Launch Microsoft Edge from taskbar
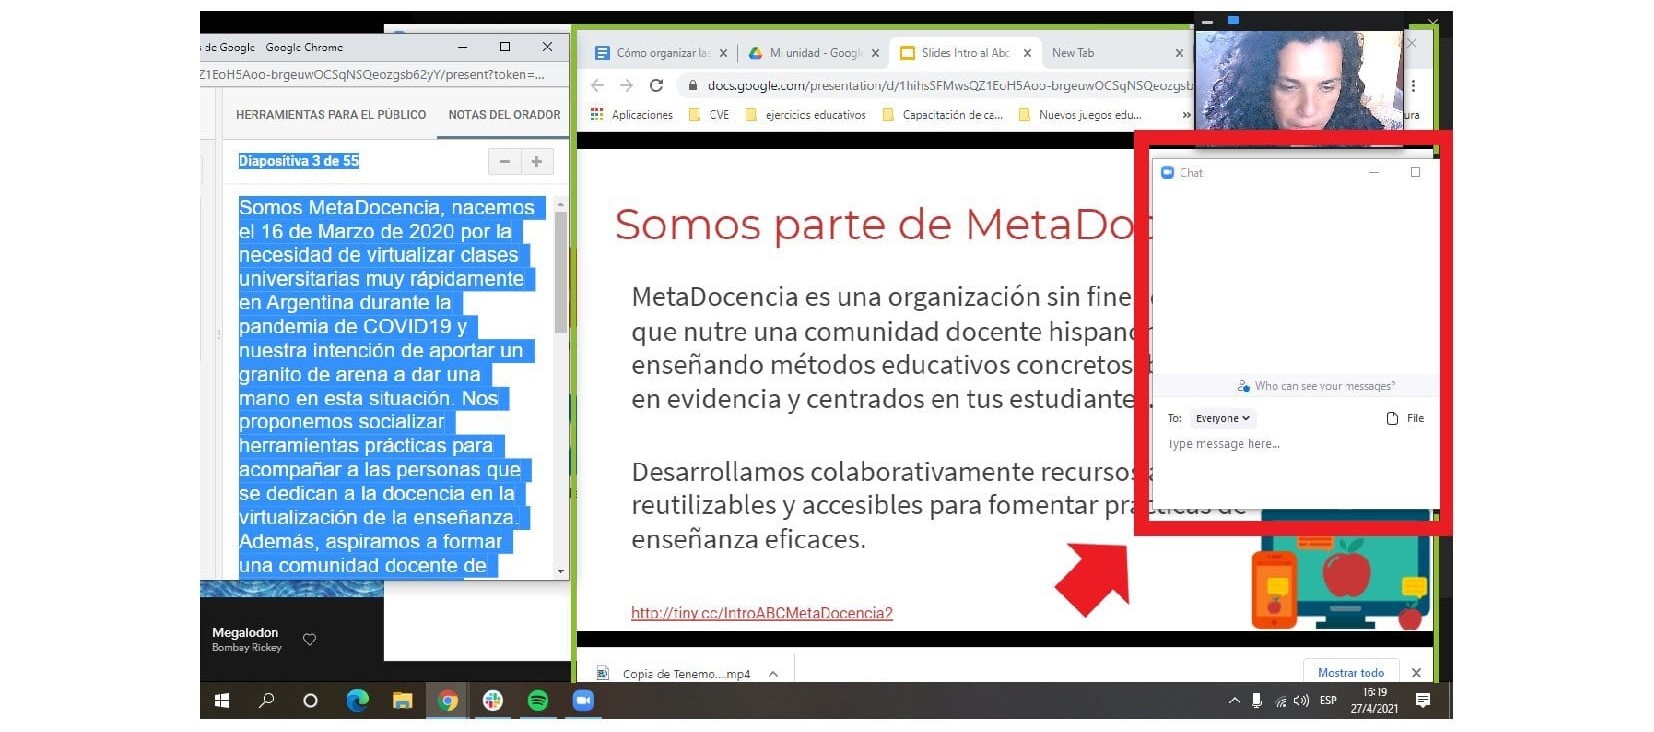 [357, 701]
